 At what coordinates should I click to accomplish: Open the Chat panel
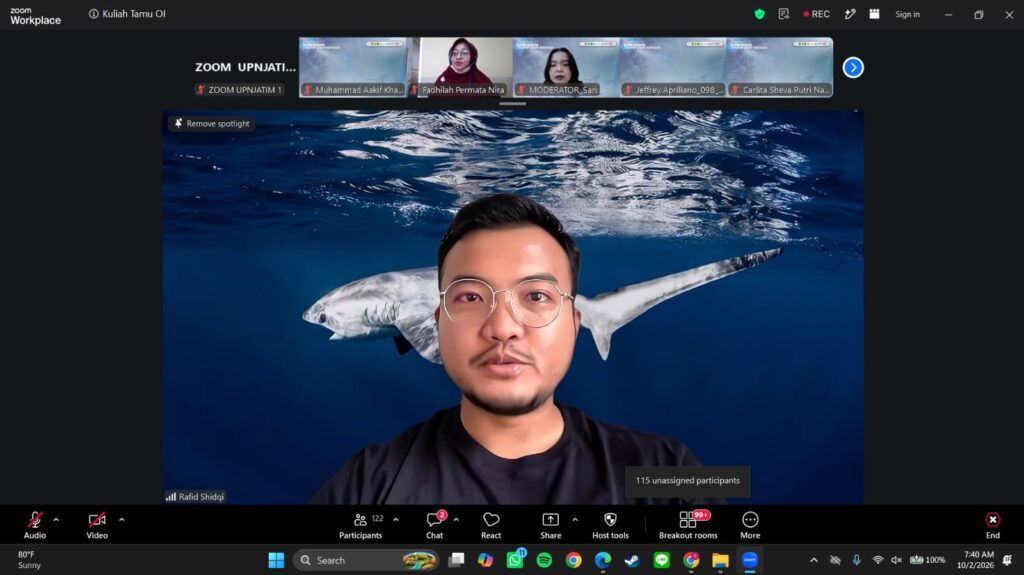tap(434, 525)
